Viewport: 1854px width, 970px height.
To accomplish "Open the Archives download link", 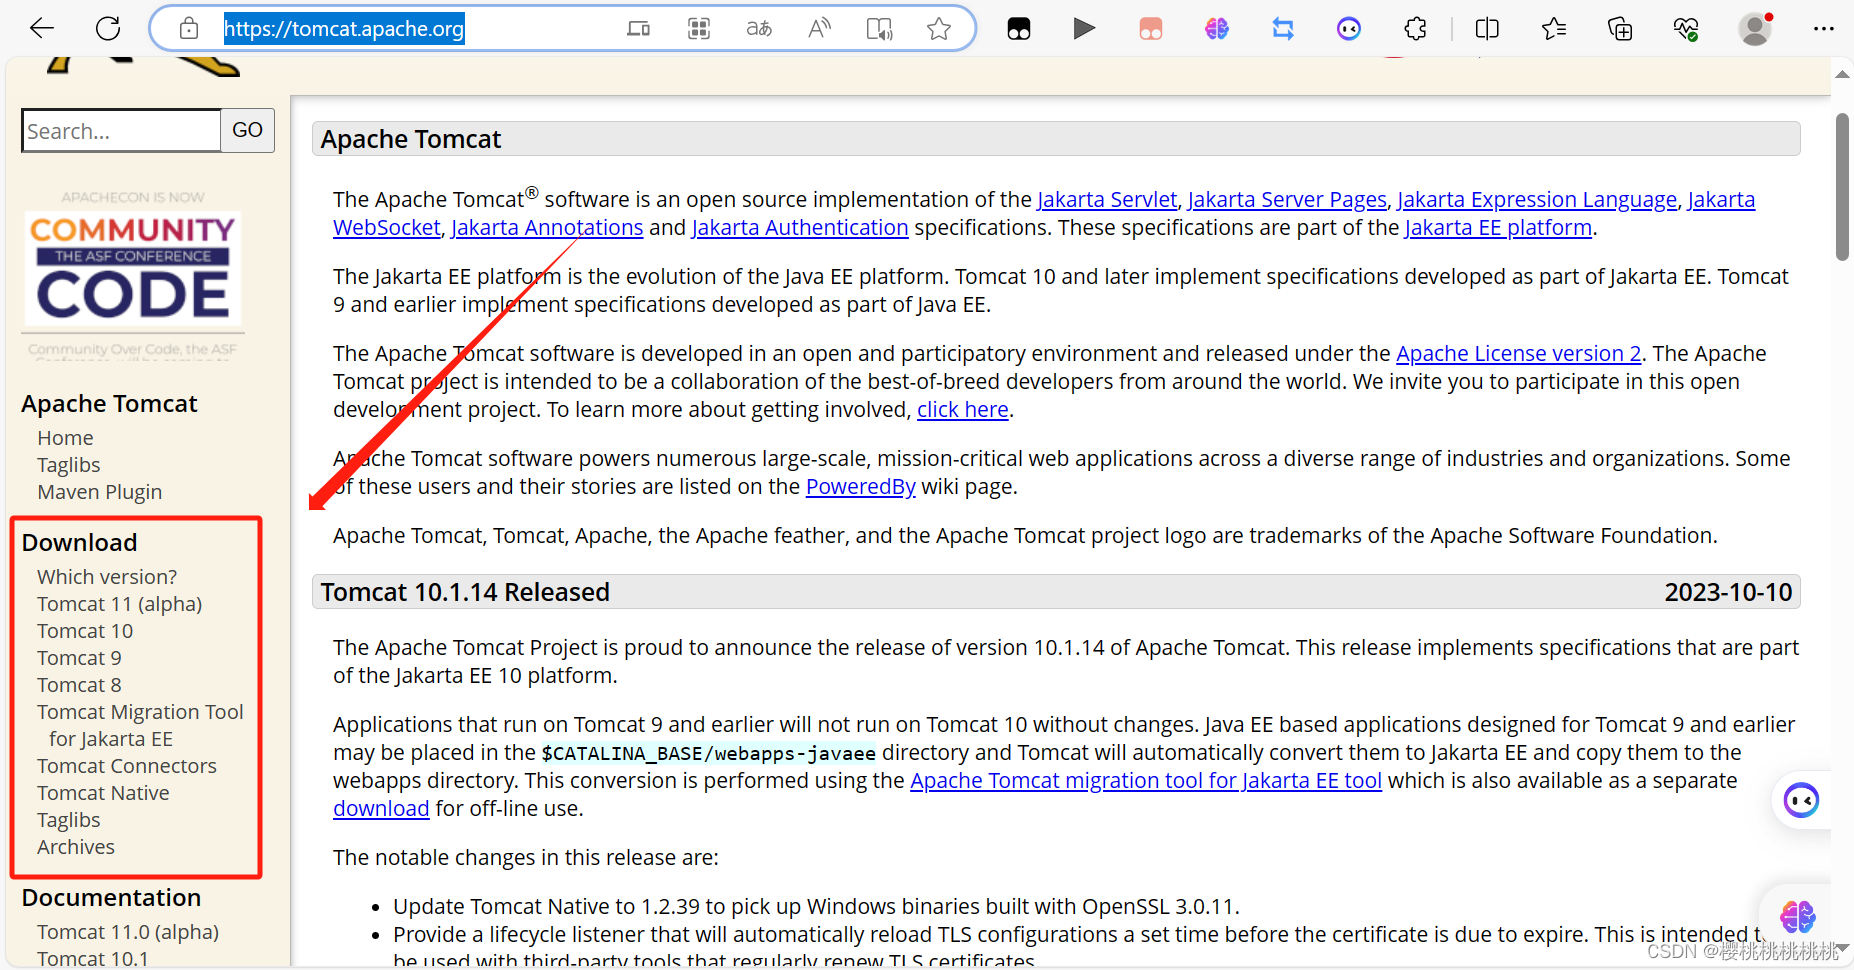I will 76,847.
